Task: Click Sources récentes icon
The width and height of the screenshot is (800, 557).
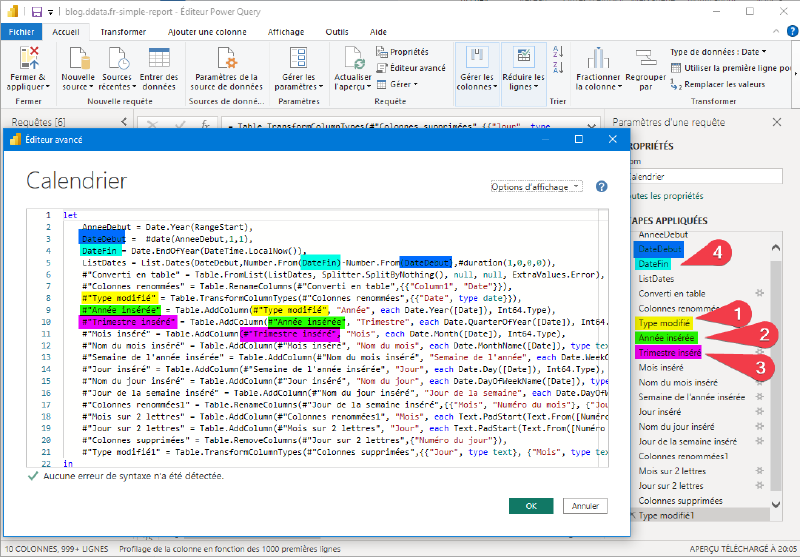Action: tap(117, 58)
